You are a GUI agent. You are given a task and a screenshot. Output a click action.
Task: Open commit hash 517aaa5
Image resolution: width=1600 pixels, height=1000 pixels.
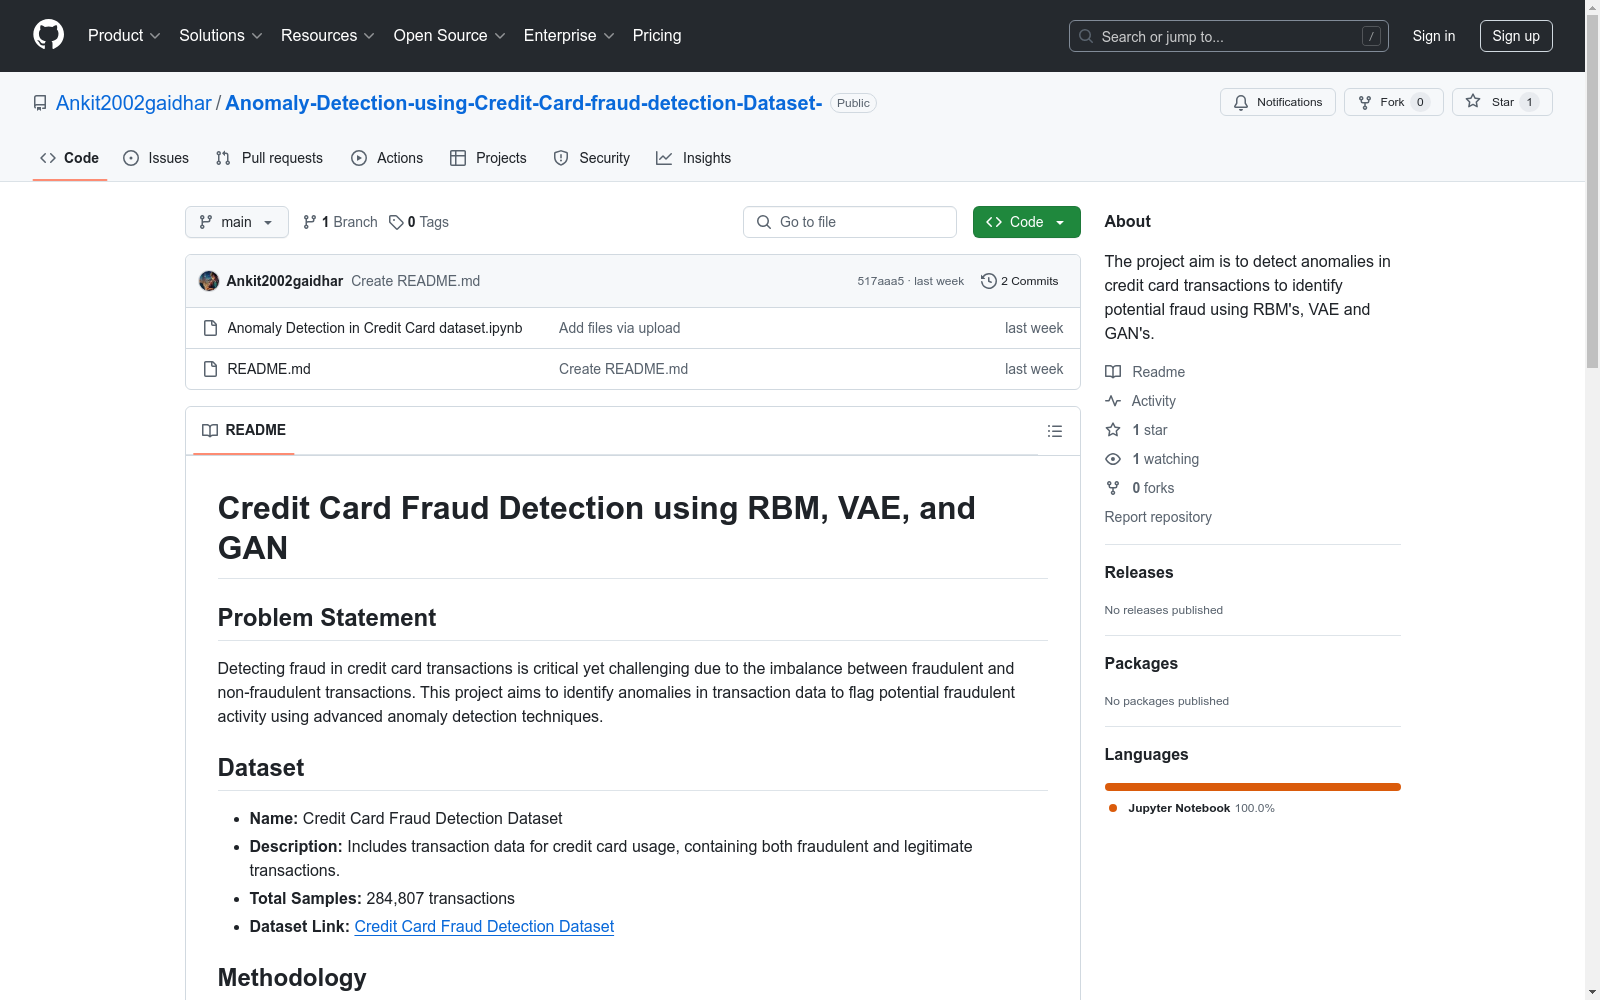880,281
